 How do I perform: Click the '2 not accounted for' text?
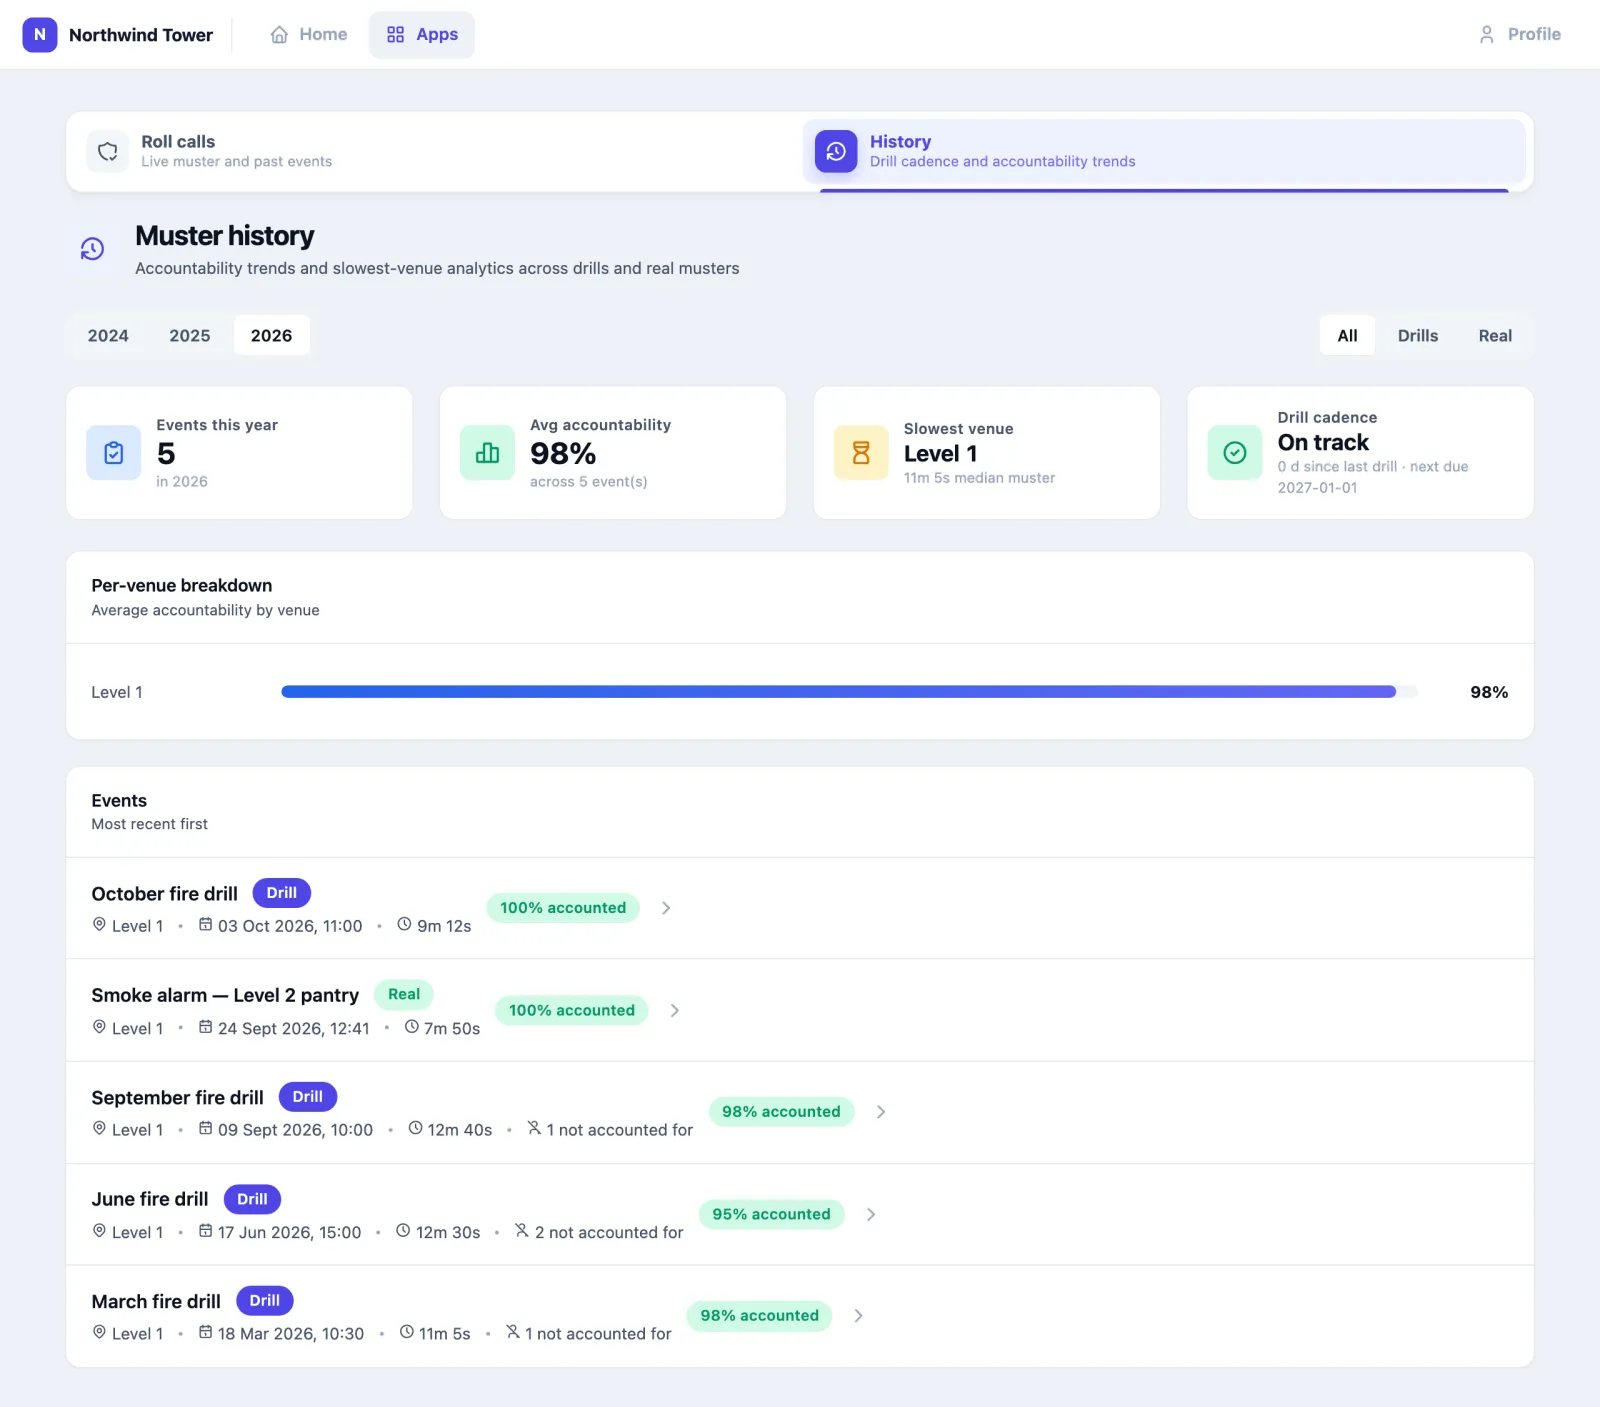609,1233
